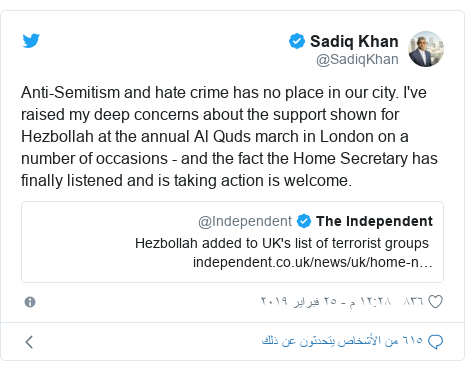Expand the conversation with the left chevron

click(x=29, y=342)
